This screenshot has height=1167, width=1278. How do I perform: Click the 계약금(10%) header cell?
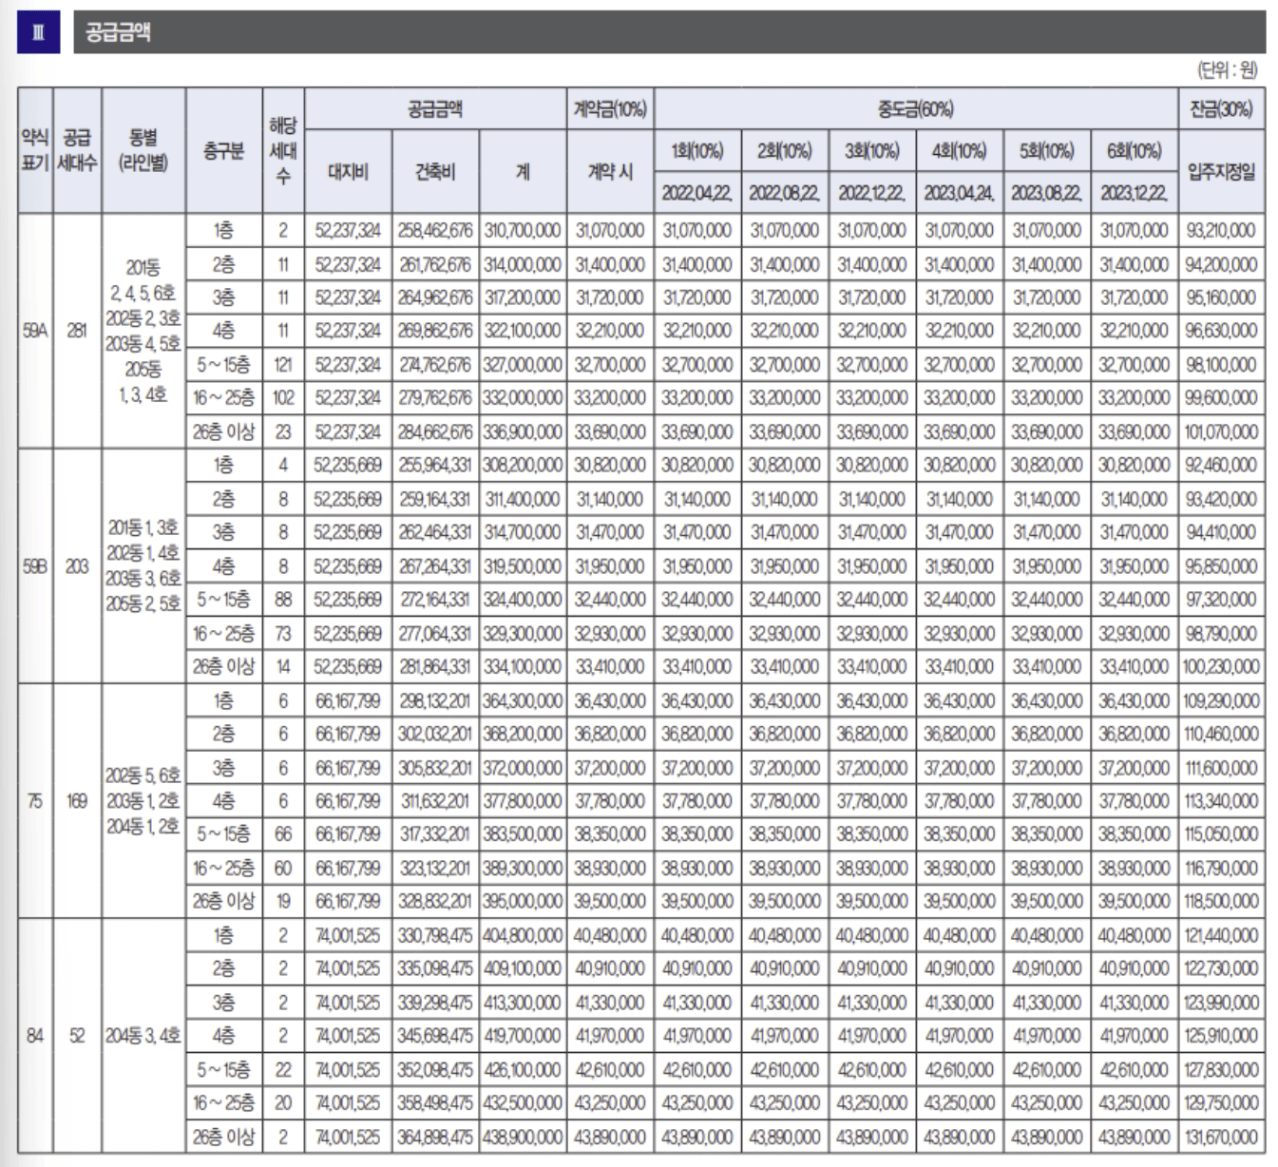pos(610,108)
